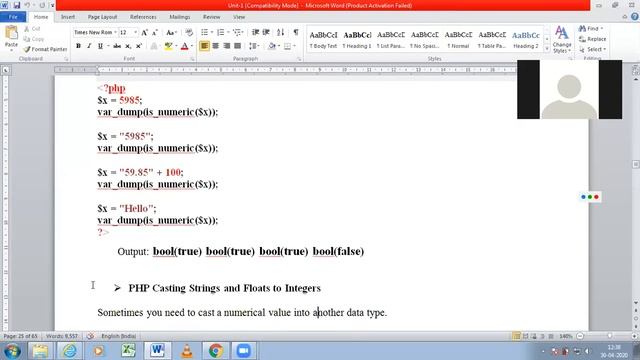Open Google Chrome from the taskbar

[x=216, y=351]
